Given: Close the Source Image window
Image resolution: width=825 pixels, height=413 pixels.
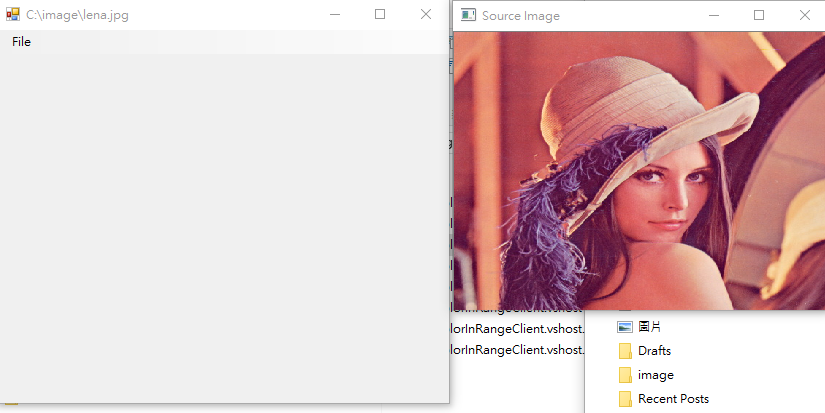Looking at the screenshot, I should coord(804,15).
